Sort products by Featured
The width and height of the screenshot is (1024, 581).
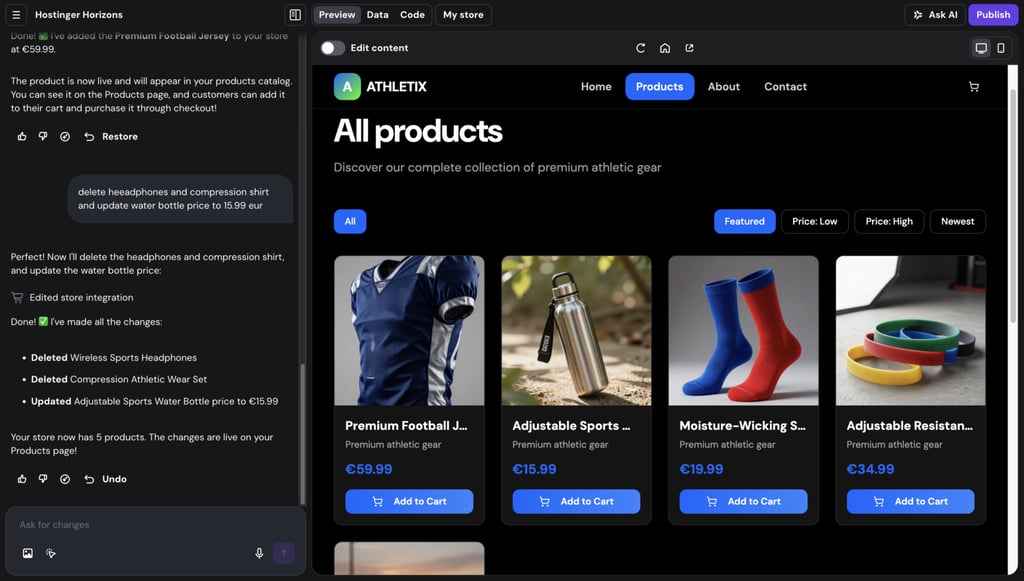(x=744, y=221)
